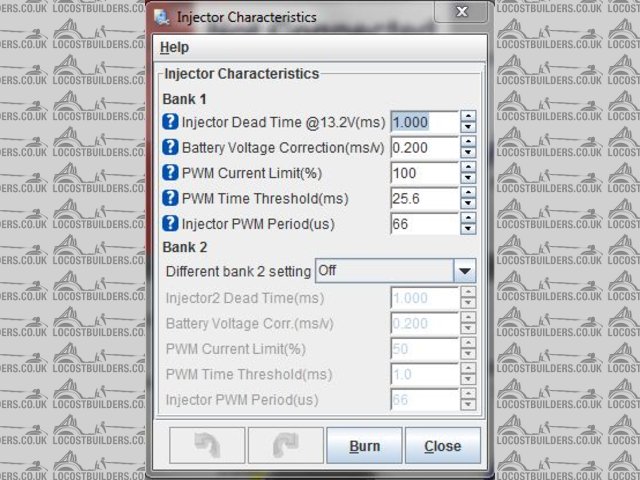640x480 pixels.
Task: Increase Injector Dead Time with up arrow
Action: 468,116
